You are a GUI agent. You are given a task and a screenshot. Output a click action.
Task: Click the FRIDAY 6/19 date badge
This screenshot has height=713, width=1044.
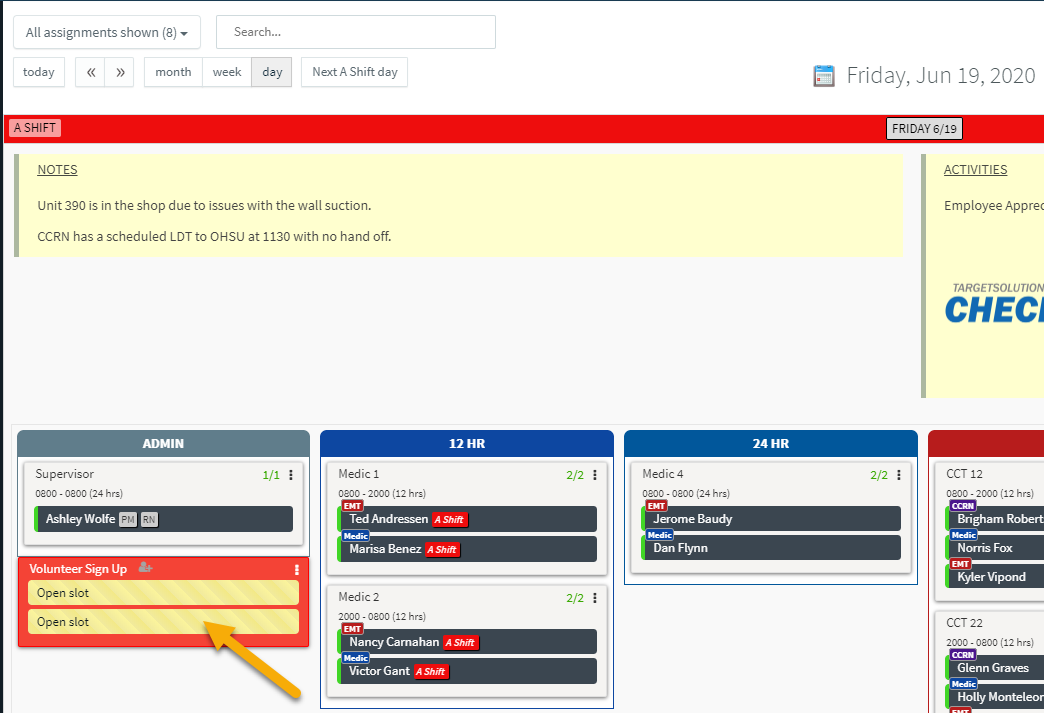(924, 128)
